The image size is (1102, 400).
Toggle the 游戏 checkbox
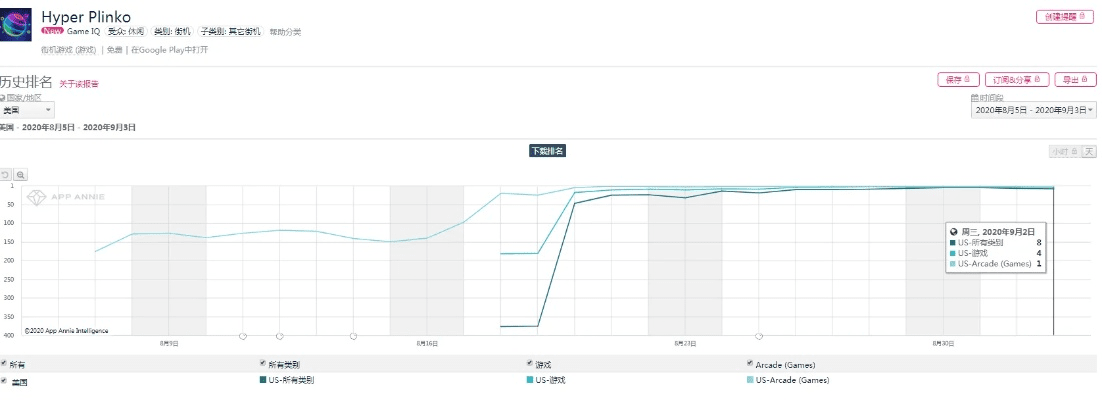(x=530, y=365)
